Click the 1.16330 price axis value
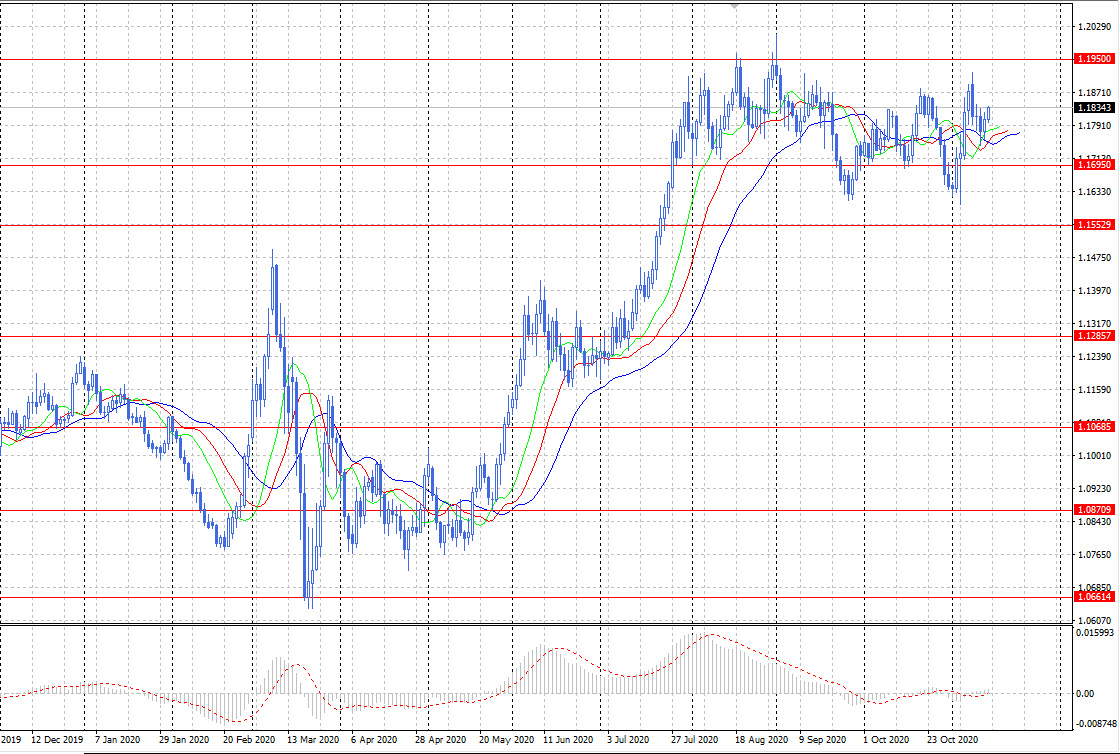 [1096, 192]
